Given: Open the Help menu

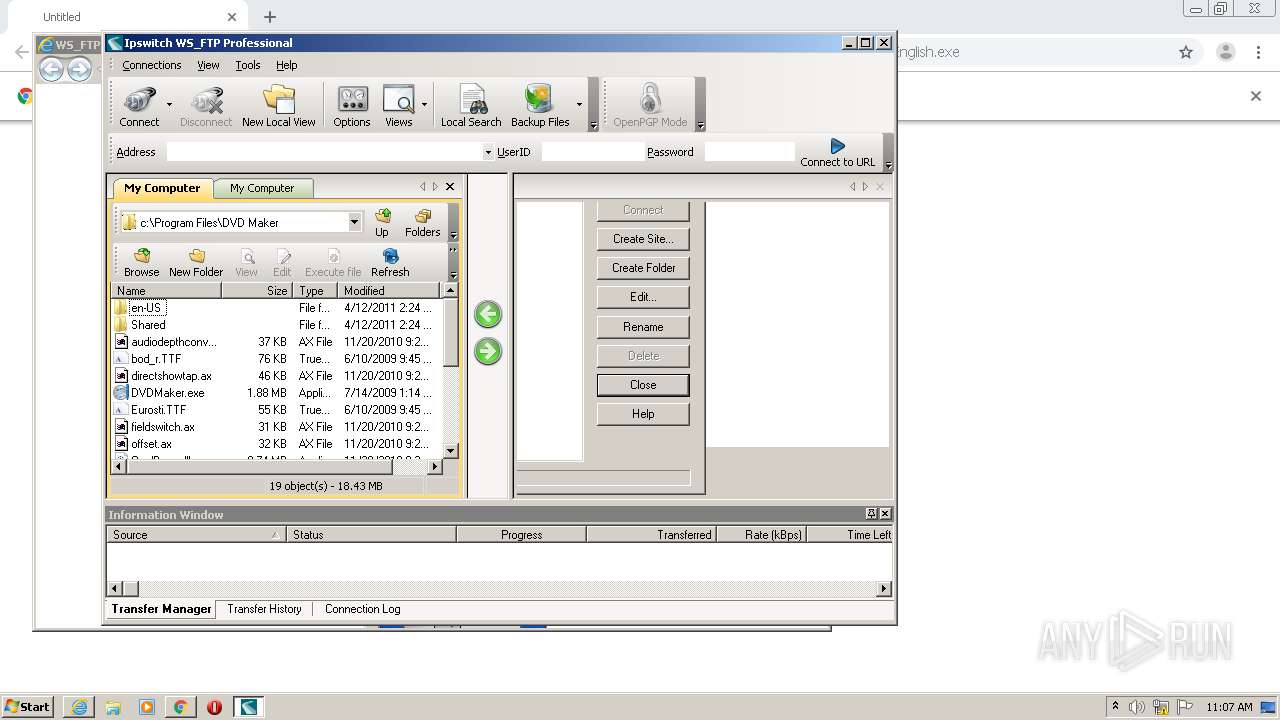Looking at the screenshot, I should 287,65.
